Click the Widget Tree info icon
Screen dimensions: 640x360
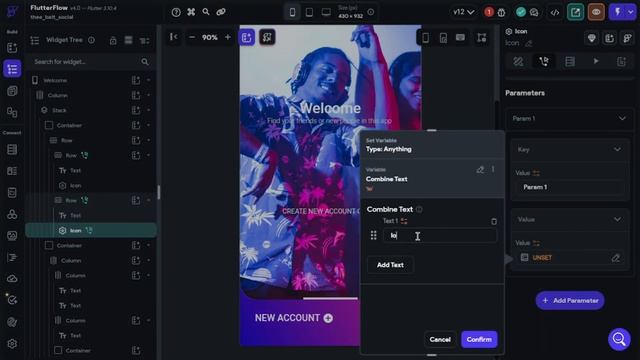pos(91,40)
